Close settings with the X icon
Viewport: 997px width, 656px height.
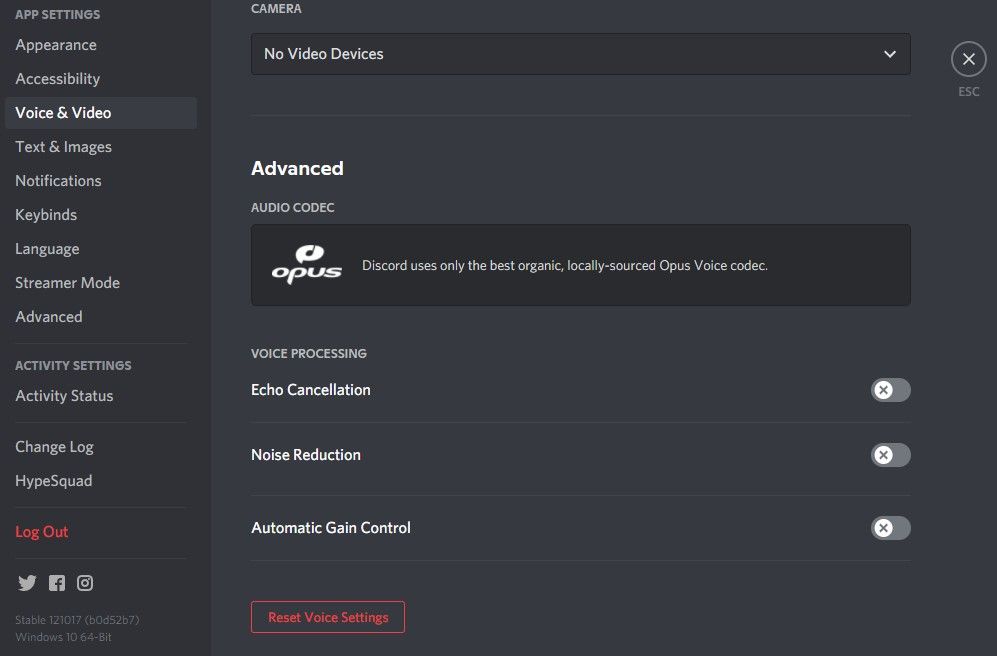[x=968, y=59]
